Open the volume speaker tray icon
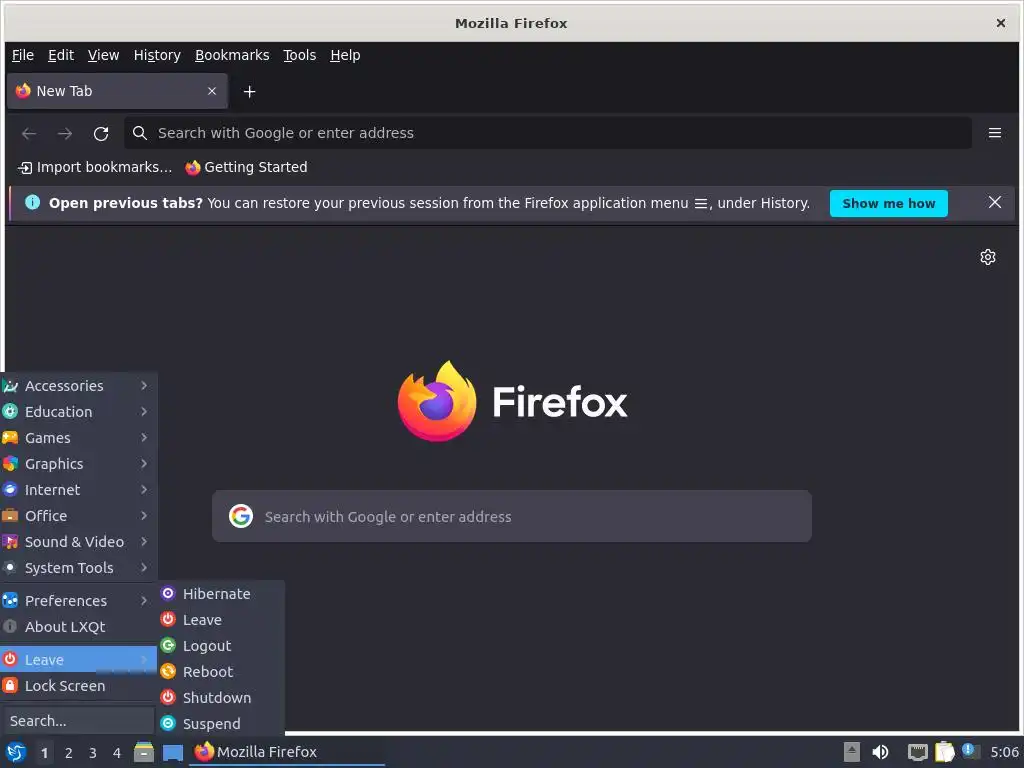Image resolution: width=1024 pixels, height=768 pixels. (x=880, y=752)
